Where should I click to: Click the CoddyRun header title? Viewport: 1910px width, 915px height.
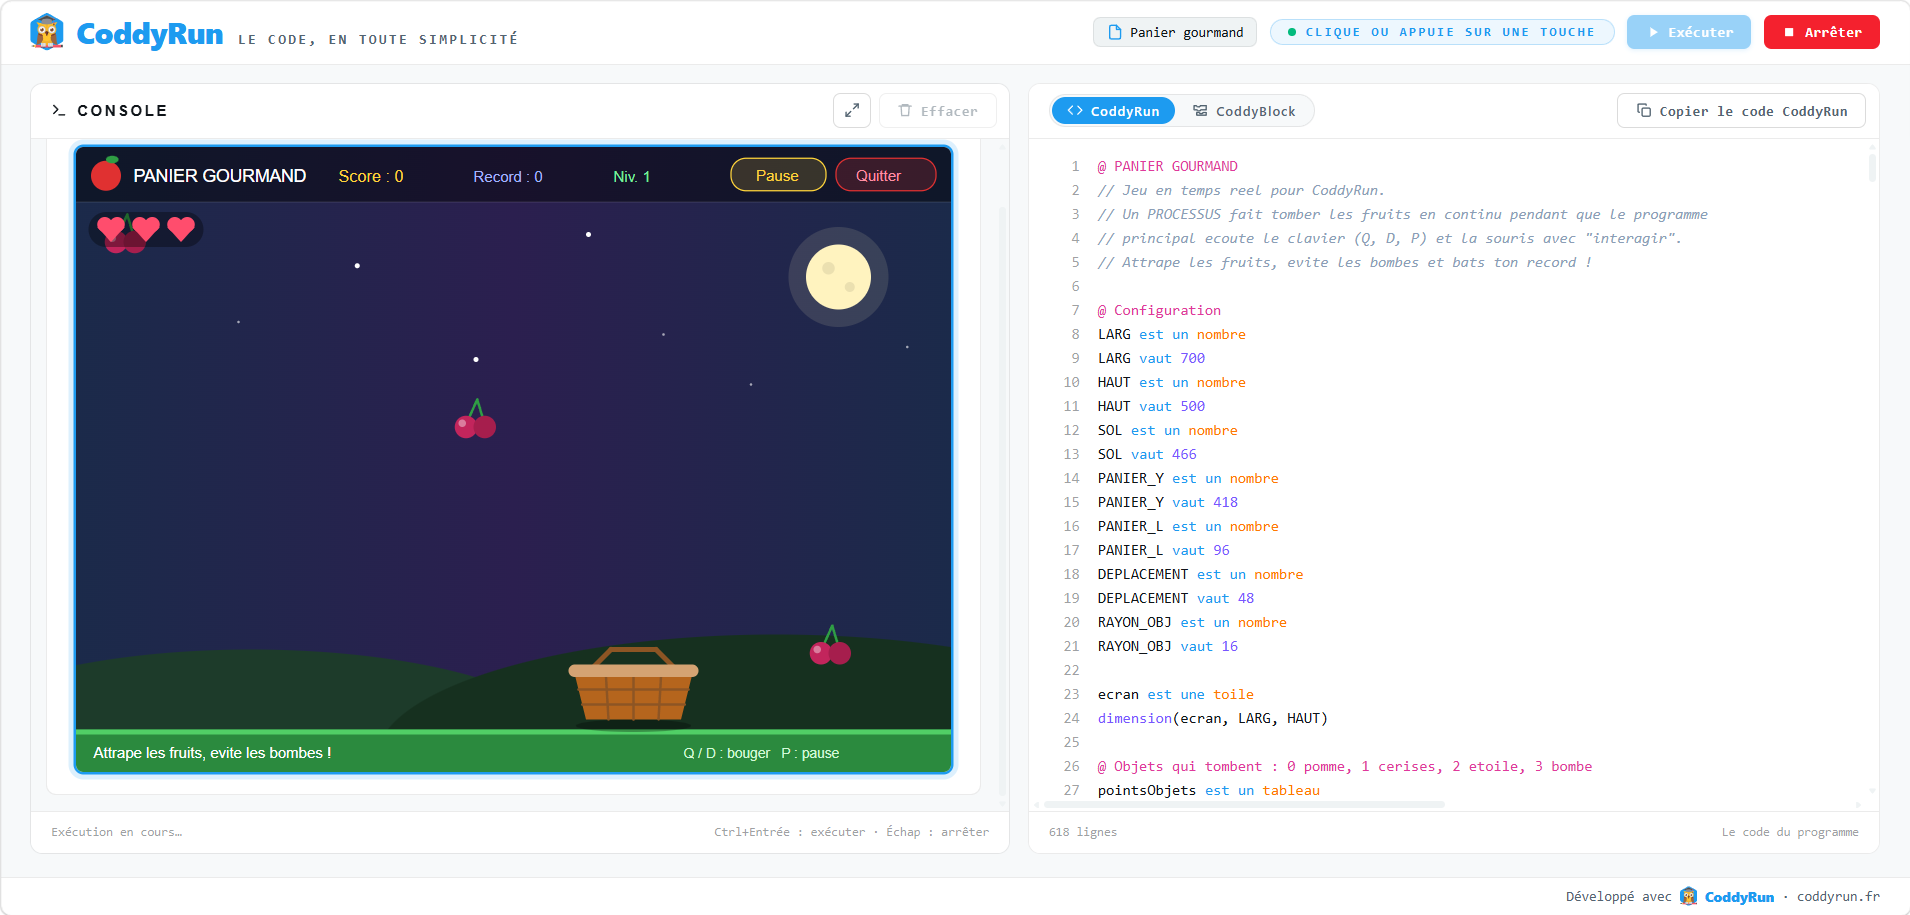click(150, 34)
